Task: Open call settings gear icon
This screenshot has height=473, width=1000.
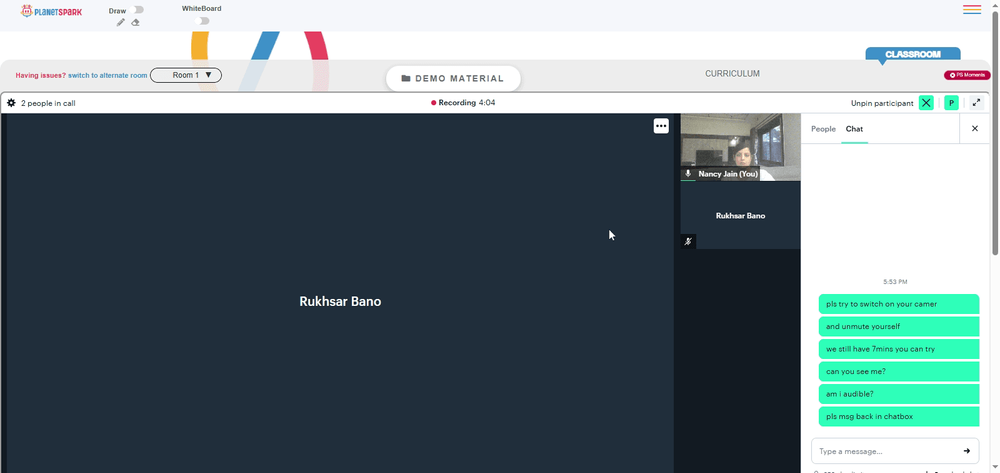Action: (11, 103)
